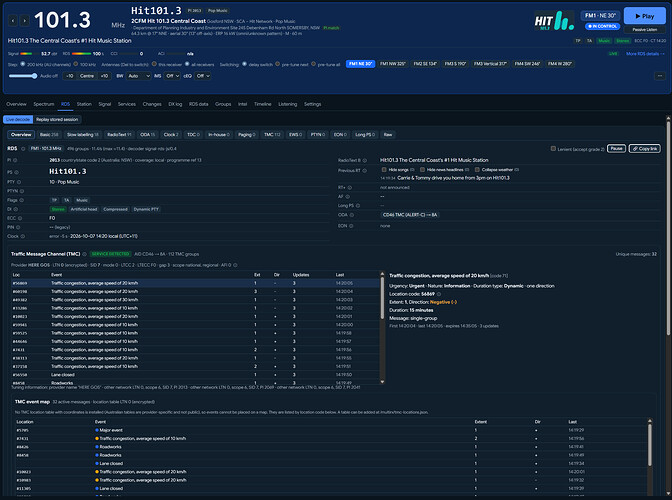
Task: Step frequency up with the +10 button
Action: (104, 76)
